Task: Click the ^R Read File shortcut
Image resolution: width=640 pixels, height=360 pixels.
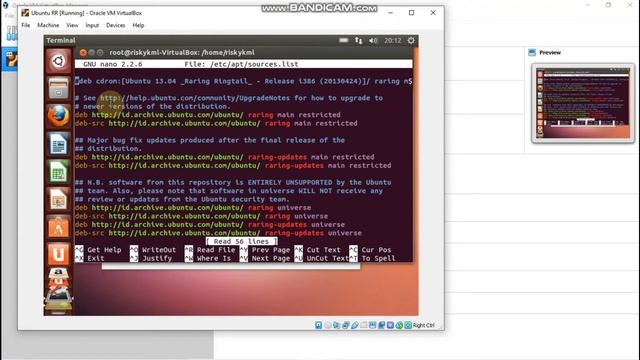Action: pos(210,250)
